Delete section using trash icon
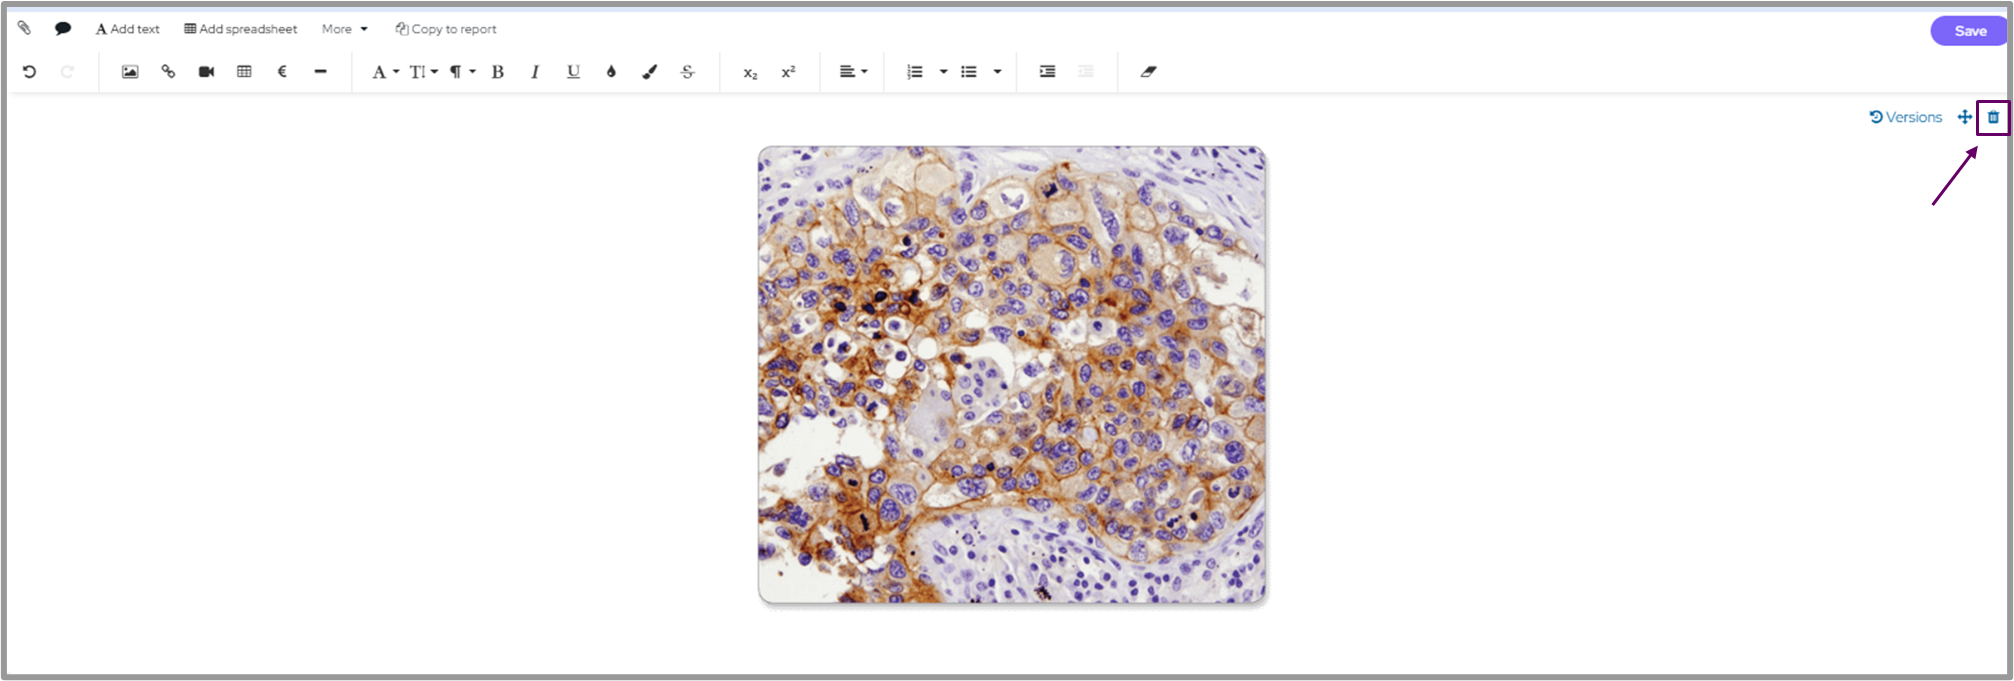2014x681 pixels. coord(1993,117)
